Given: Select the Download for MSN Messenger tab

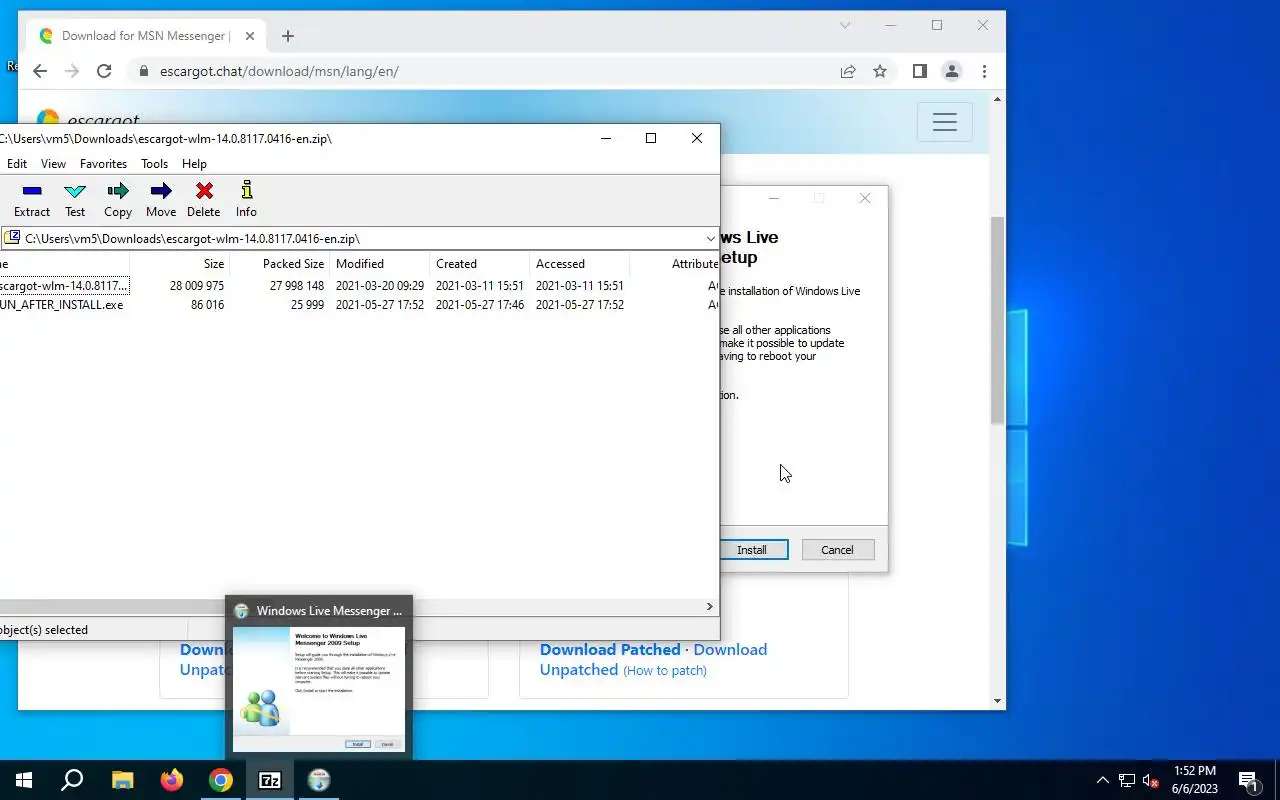Looking at the screenshot, I should tap(147, 36).
